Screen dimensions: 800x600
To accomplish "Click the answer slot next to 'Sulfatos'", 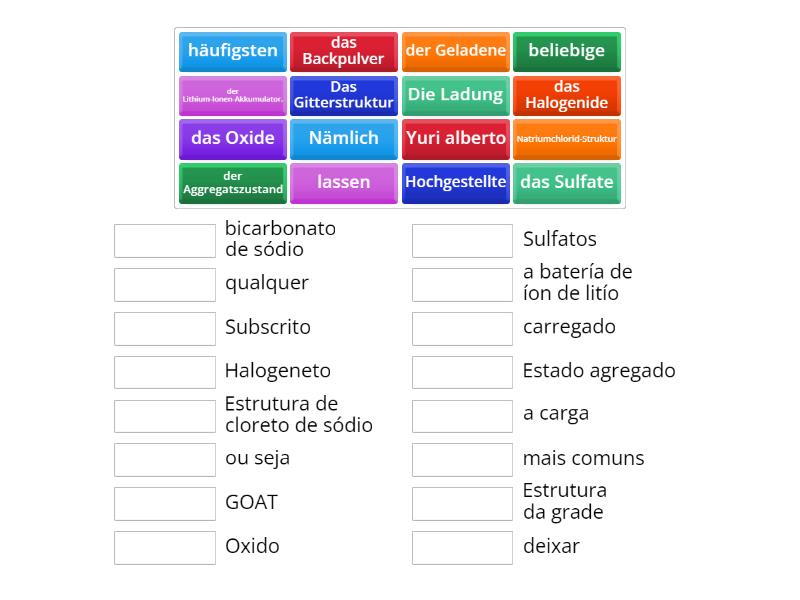I will point(462,241).
